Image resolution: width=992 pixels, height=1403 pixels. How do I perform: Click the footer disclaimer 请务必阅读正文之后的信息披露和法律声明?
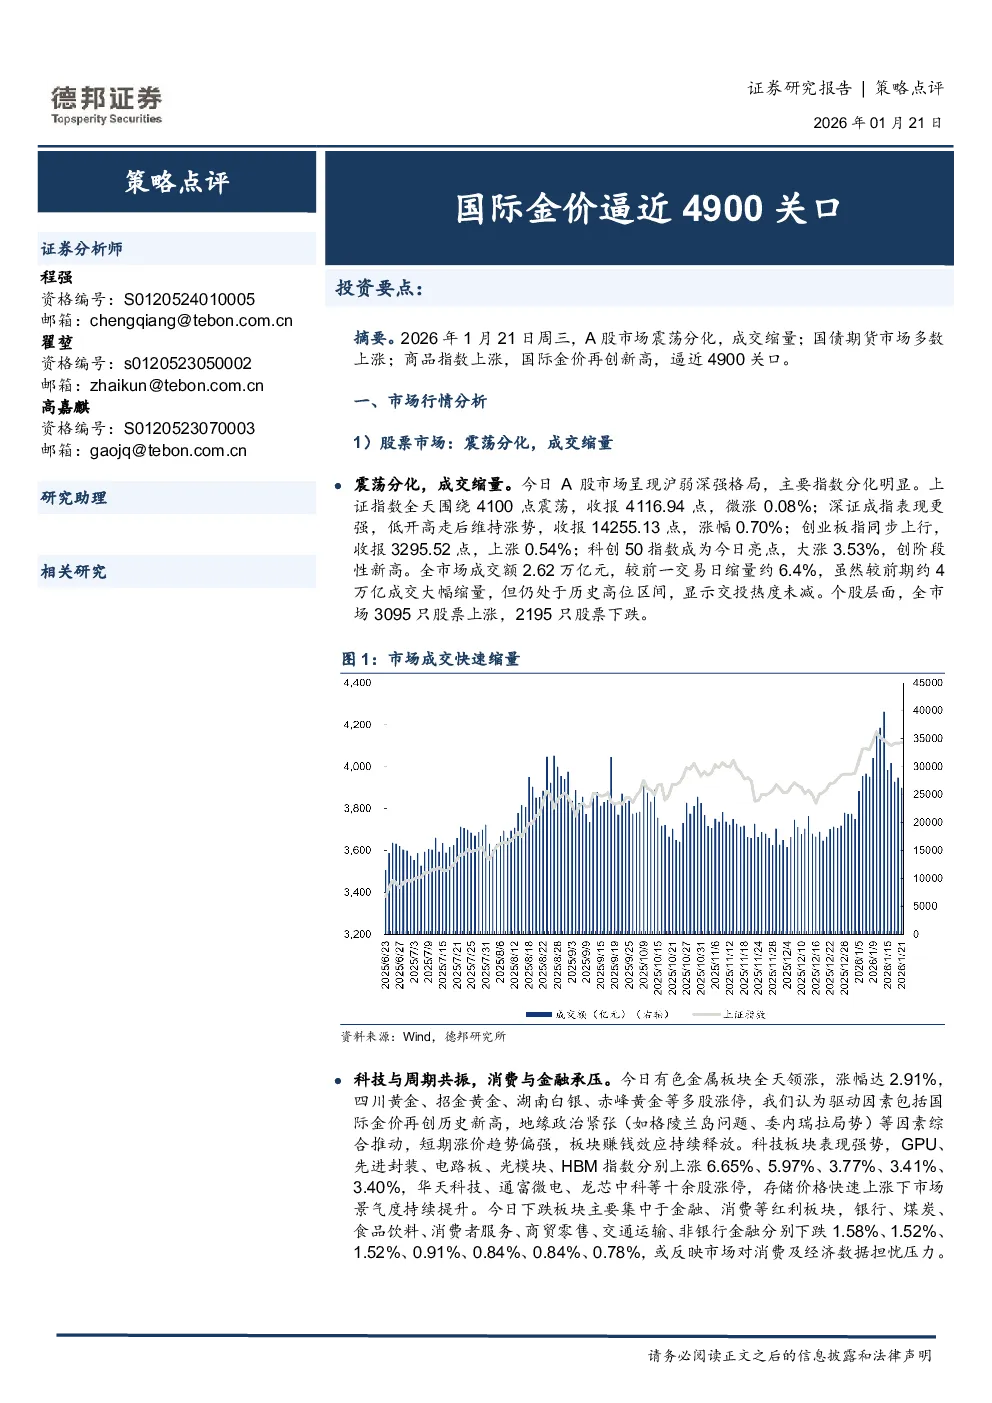coord(790,1356)
